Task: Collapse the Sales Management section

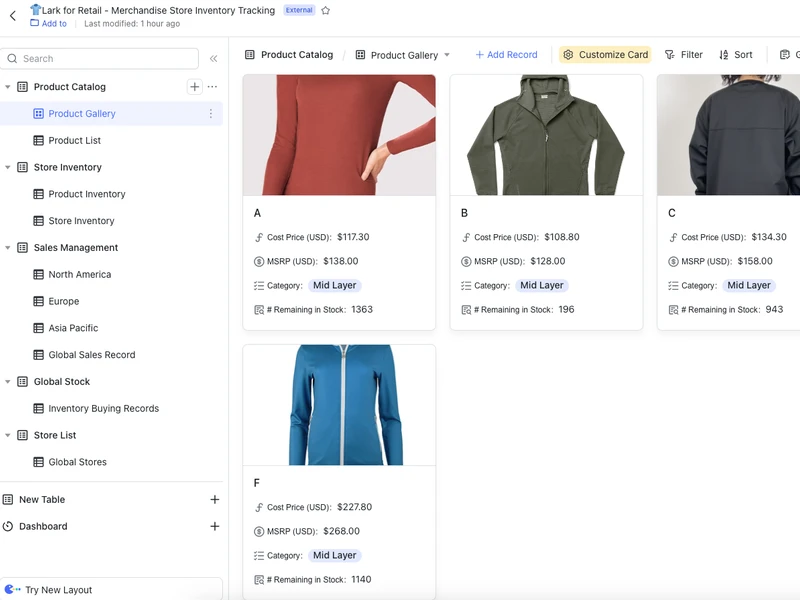Action: [x=8, y=248]
